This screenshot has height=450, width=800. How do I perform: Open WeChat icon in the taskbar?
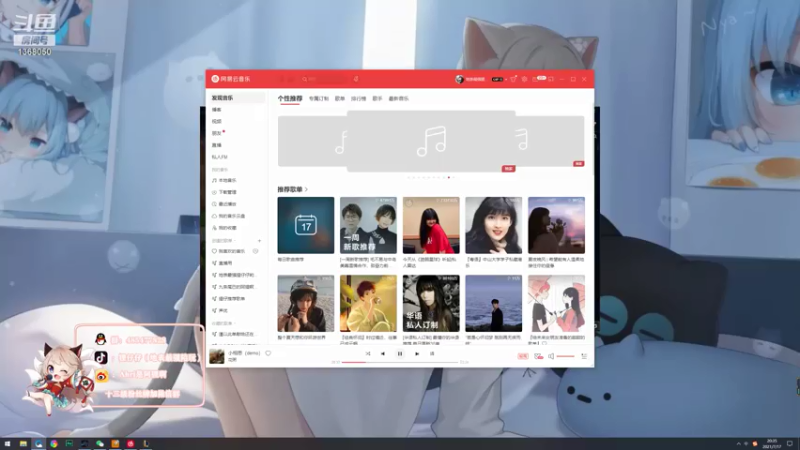click(99, 444)
